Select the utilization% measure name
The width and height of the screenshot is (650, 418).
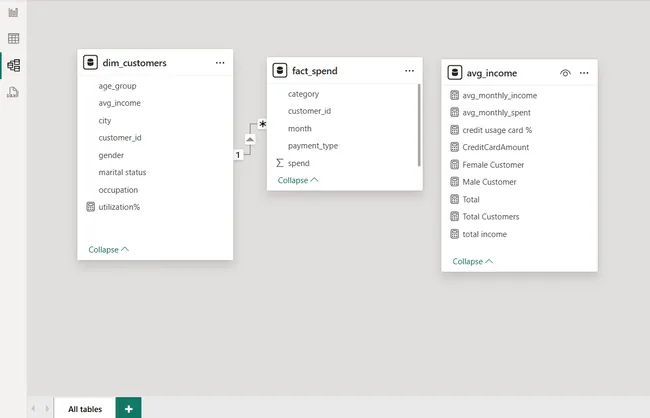pos(119,207)
